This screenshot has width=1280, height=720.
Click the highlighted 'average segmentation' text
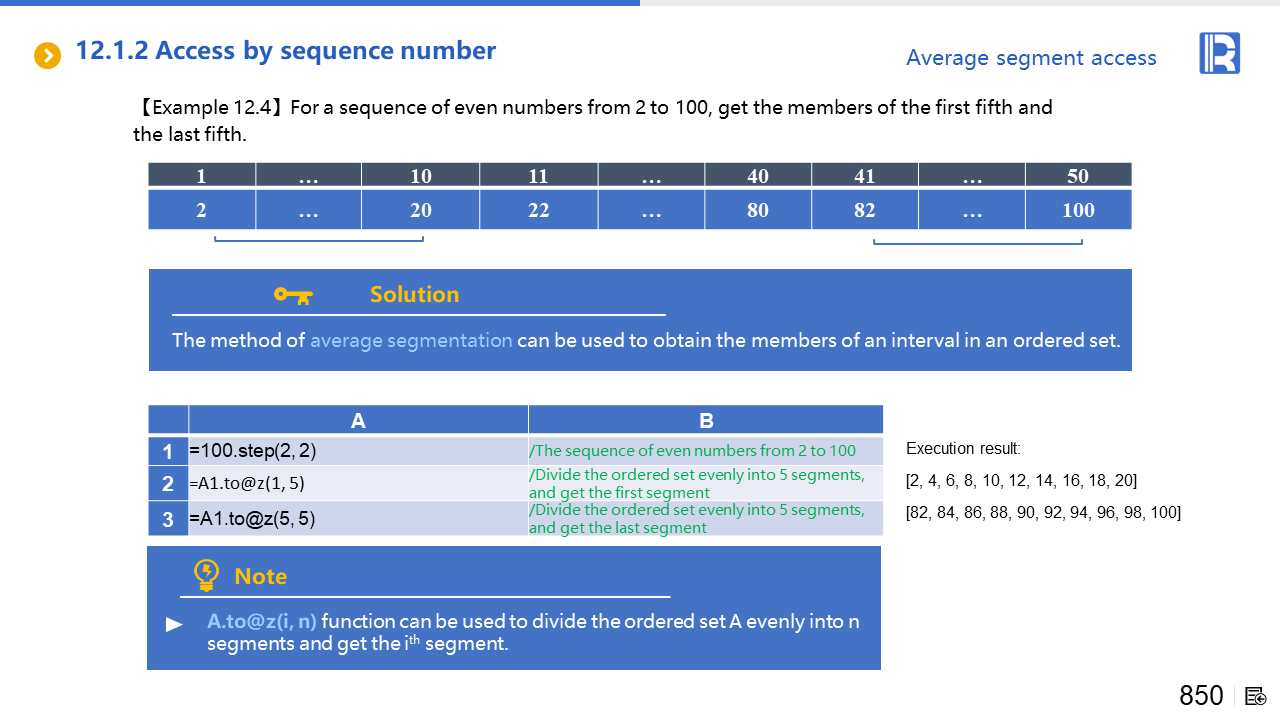coord(411,340)
